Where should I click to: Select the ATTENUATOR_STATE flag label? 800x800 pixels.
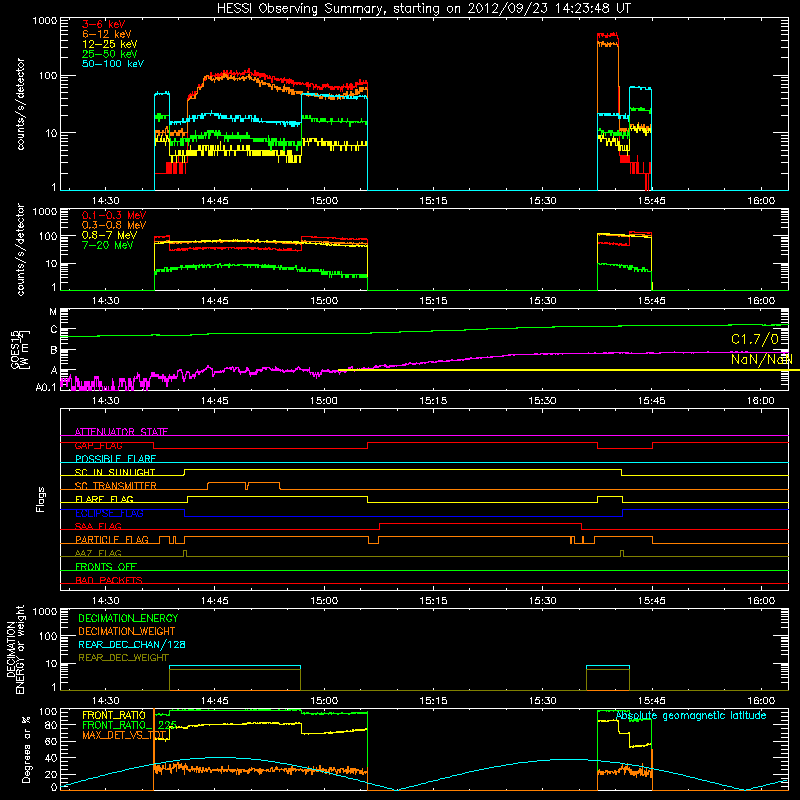pyautogui.click(x=121, y=432)
